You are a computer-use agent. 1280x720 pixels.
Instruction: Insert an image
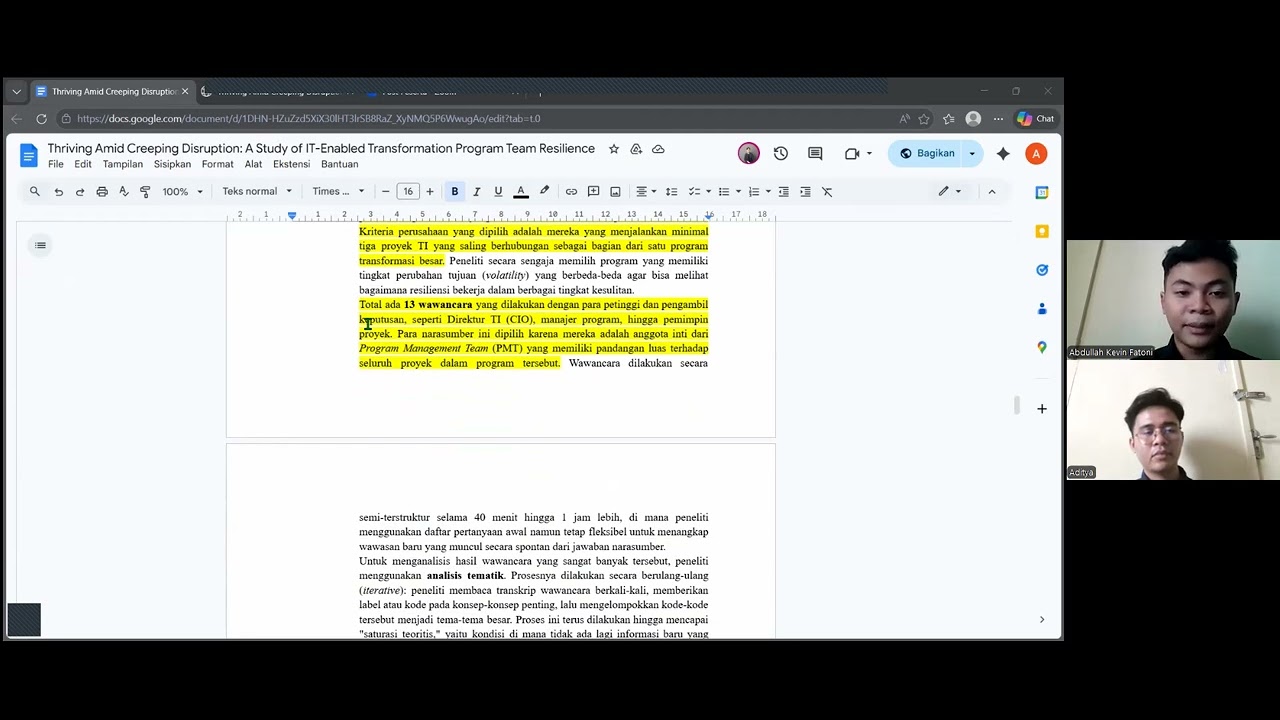[x=615, y=191]
